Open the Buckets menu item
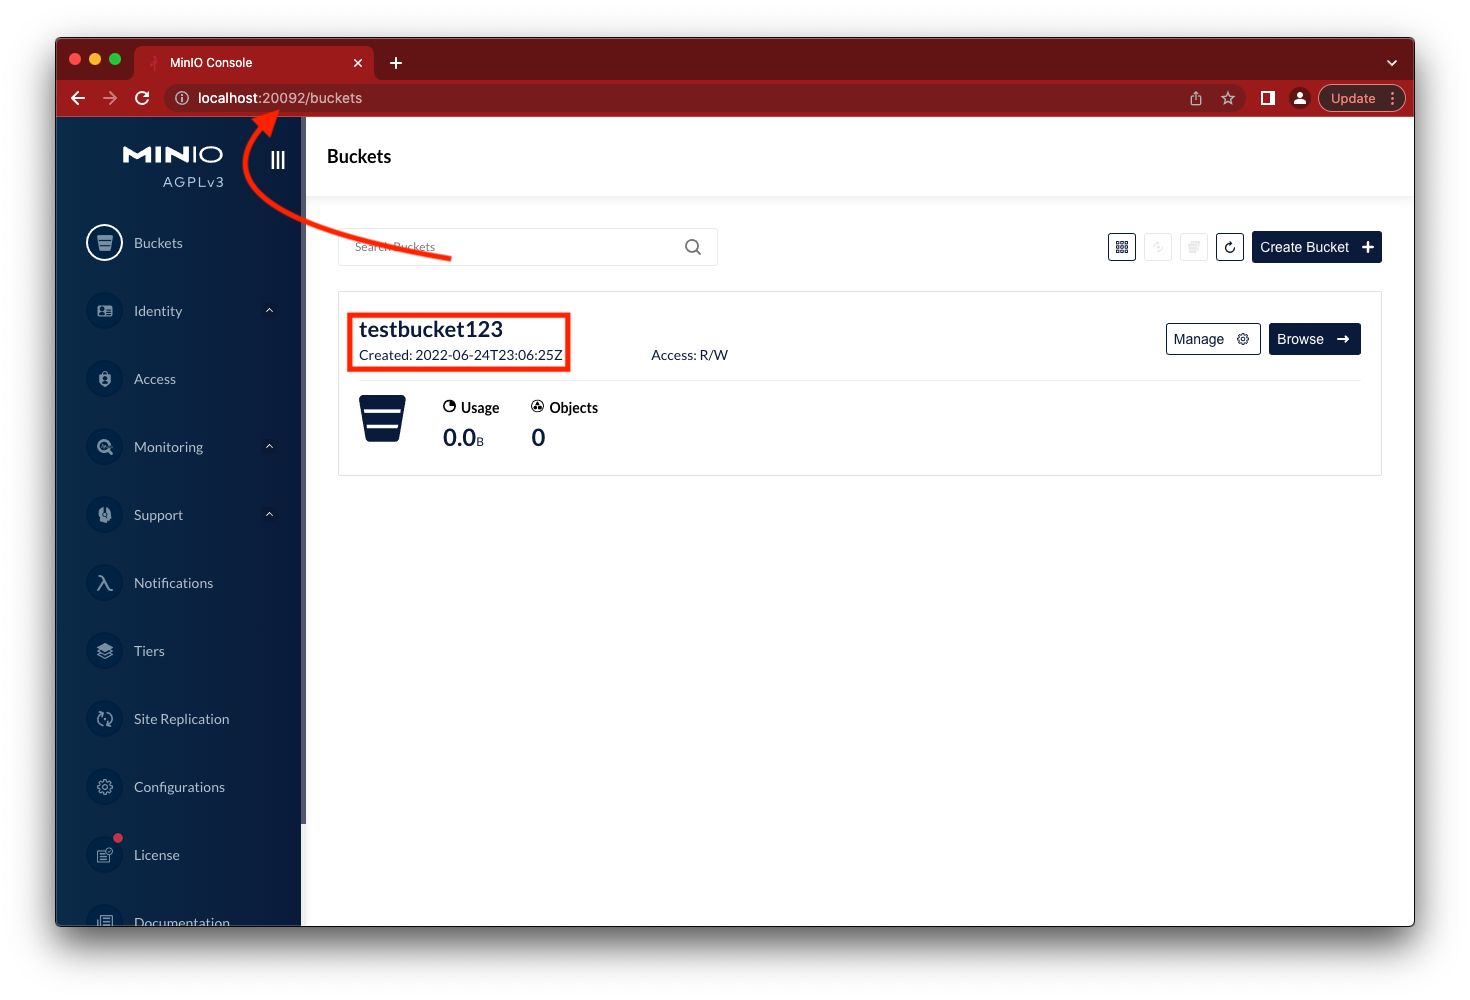The height and width of the screenshot is (1000, 1470). [158, 243]
